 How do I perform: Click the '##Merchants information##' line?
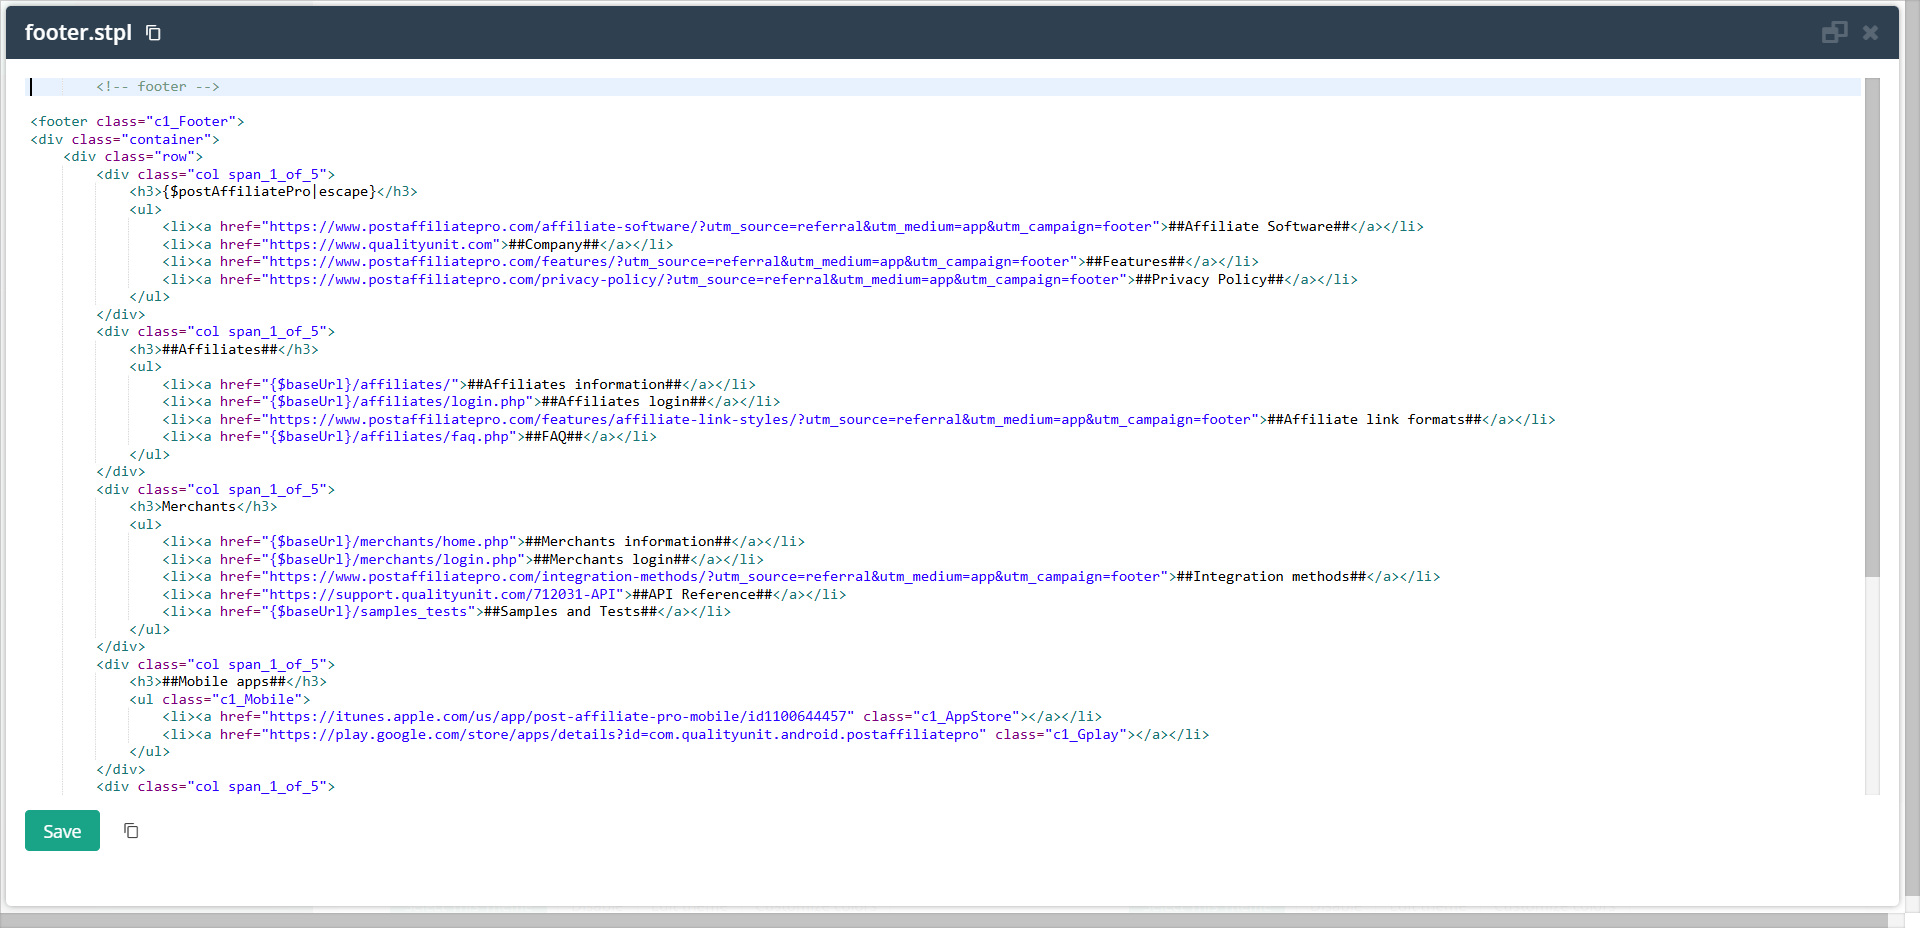484,542
